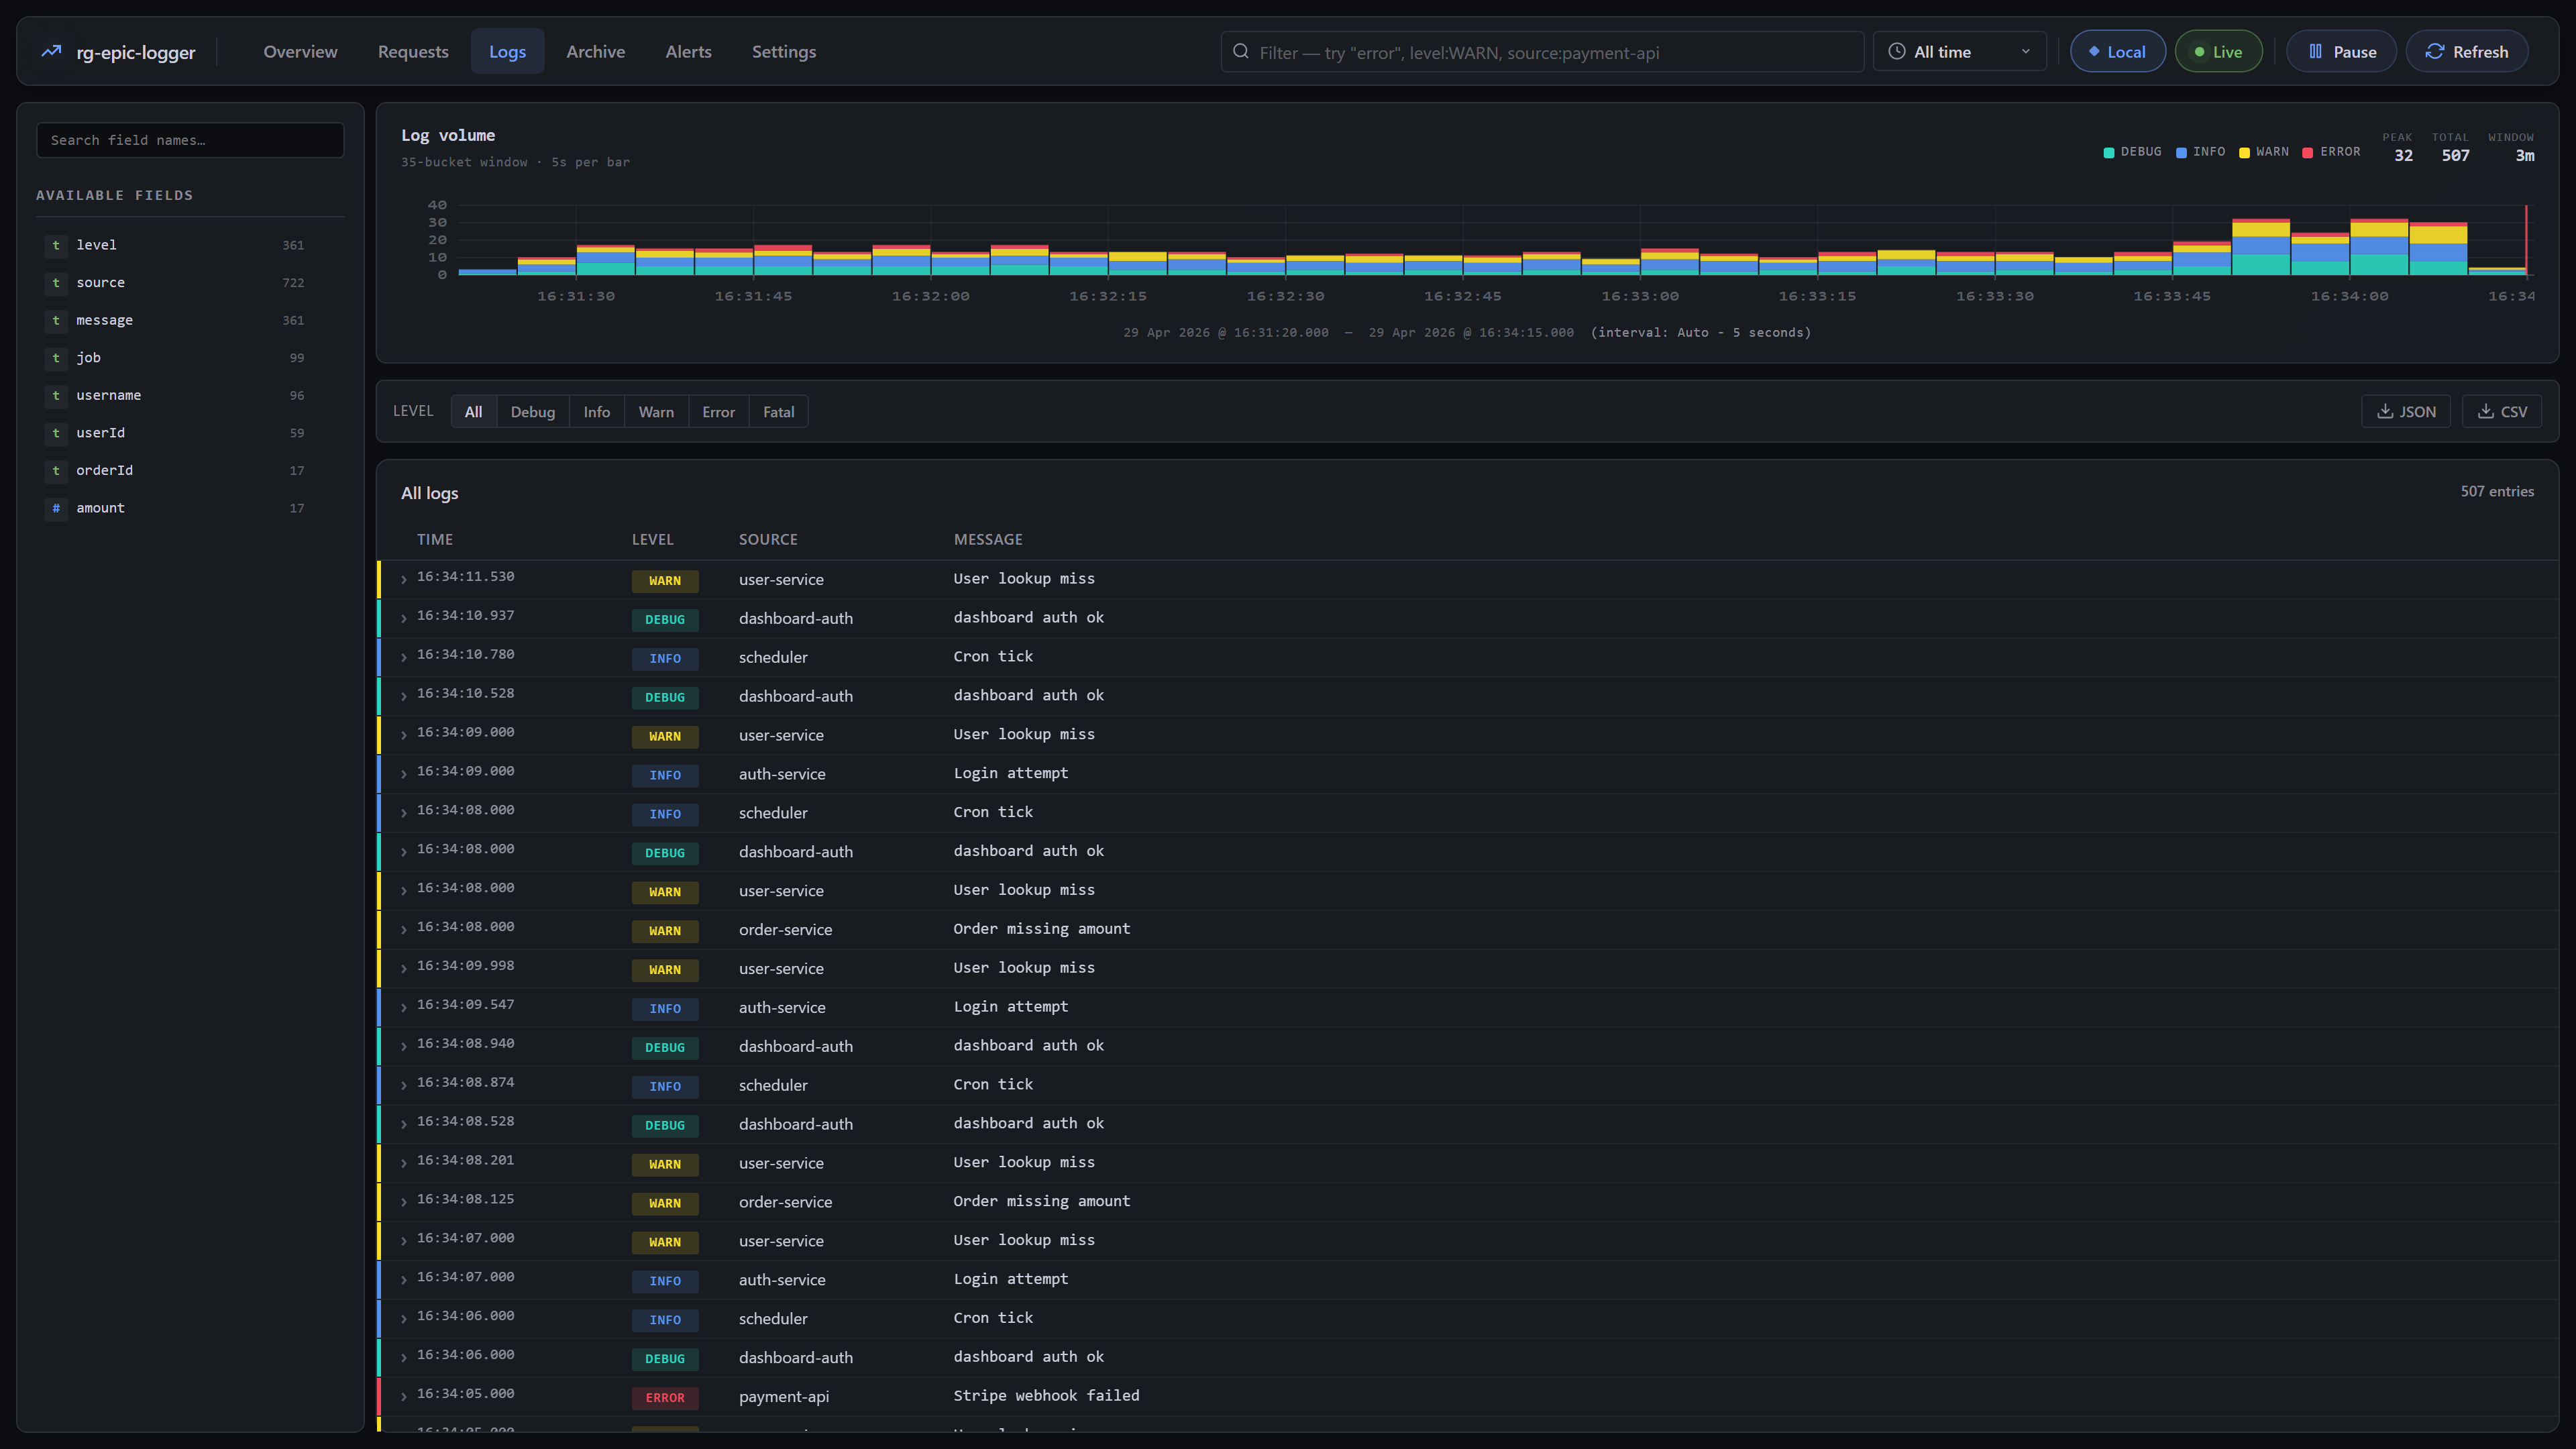
Task: Click the ERROR red legend swatch
Action: click(x=2307, y=152)
